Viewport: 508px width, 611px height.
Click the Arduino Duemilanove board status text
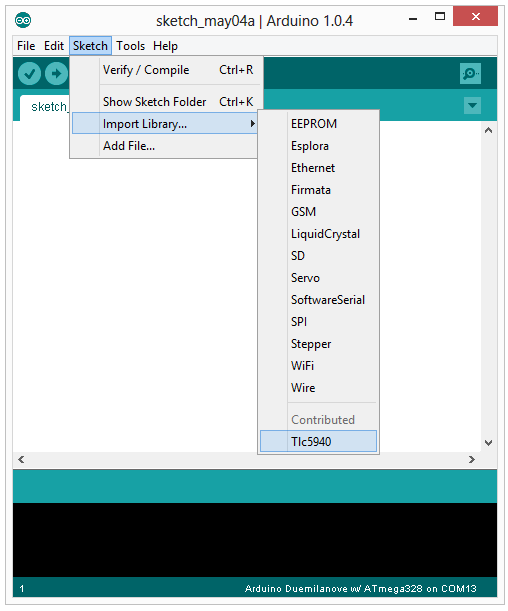pyautogui.click(x=360, y=588)
